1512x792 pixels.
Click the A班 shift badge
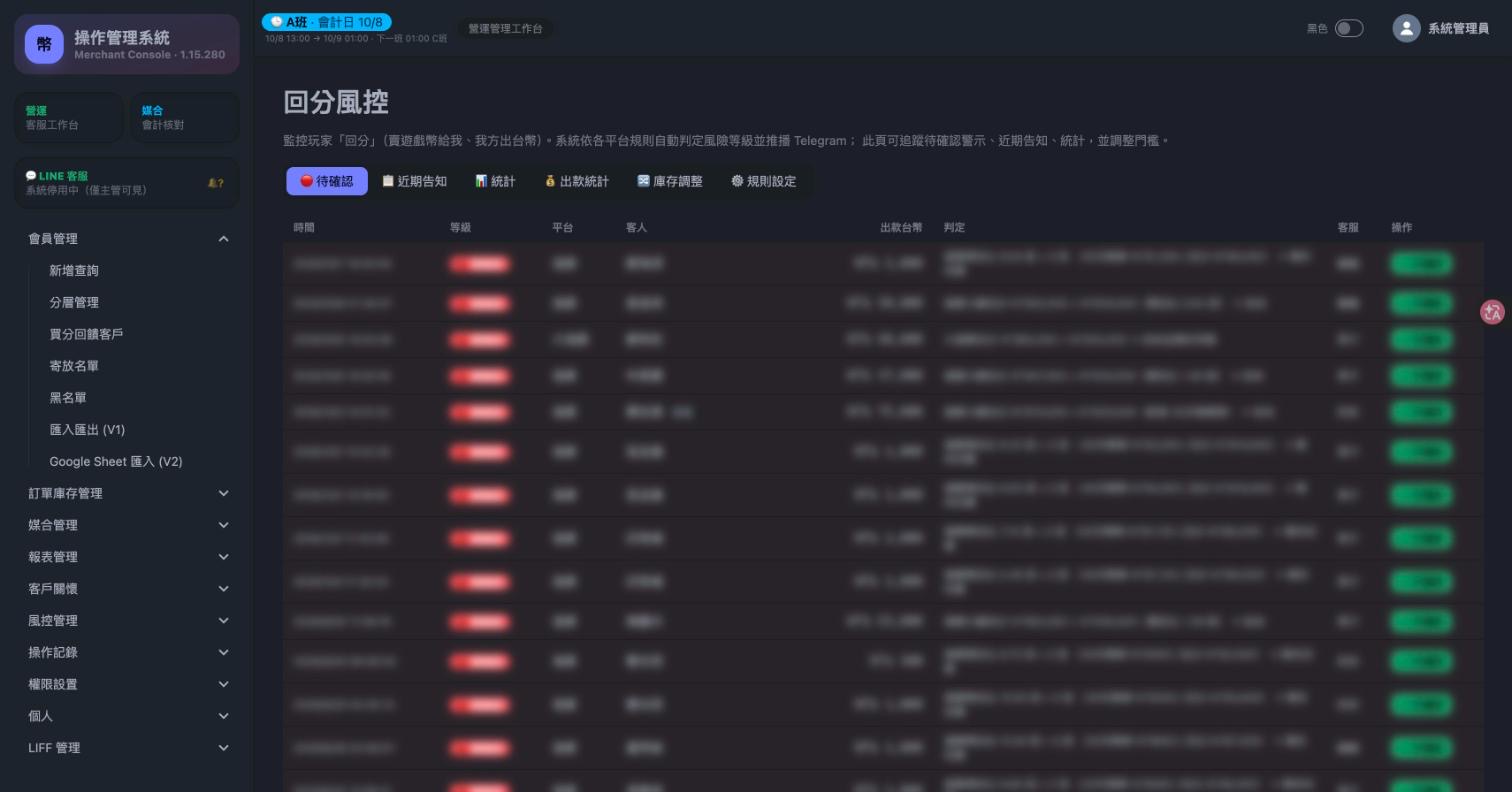pos(327,22)
